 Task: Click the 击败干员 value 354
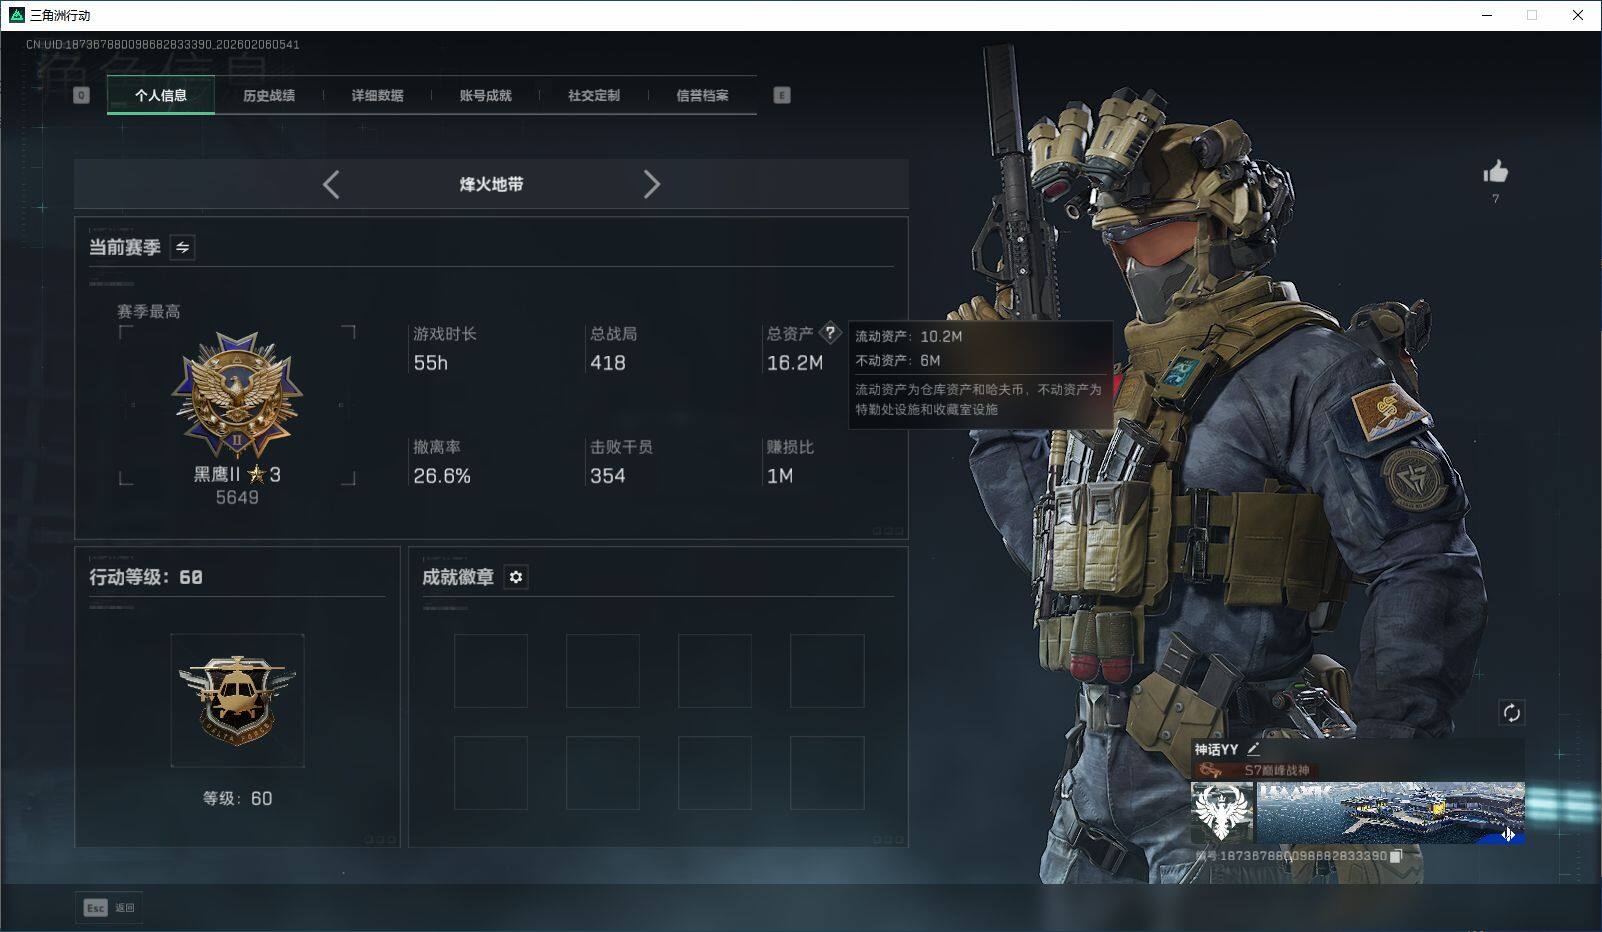[608, 476]
